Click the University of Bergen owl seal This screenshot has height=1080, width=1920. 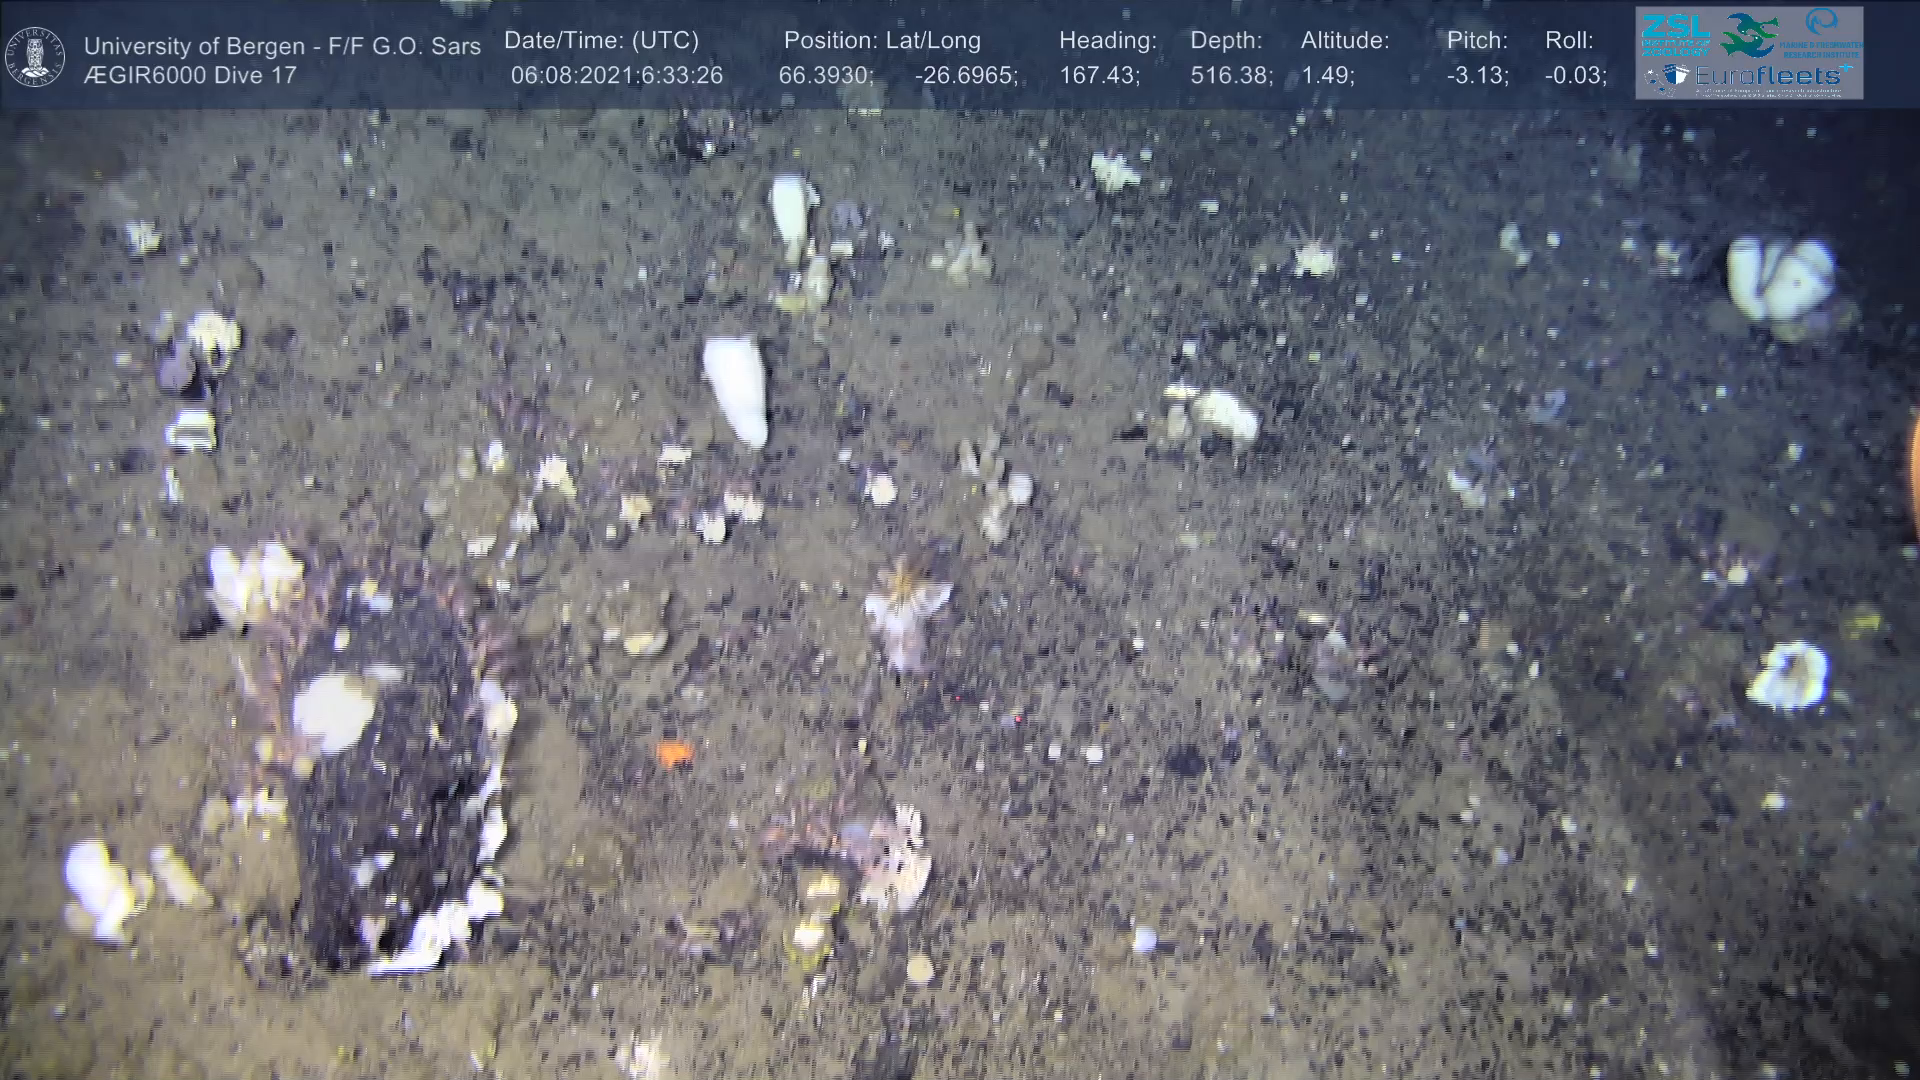(36, 56)
